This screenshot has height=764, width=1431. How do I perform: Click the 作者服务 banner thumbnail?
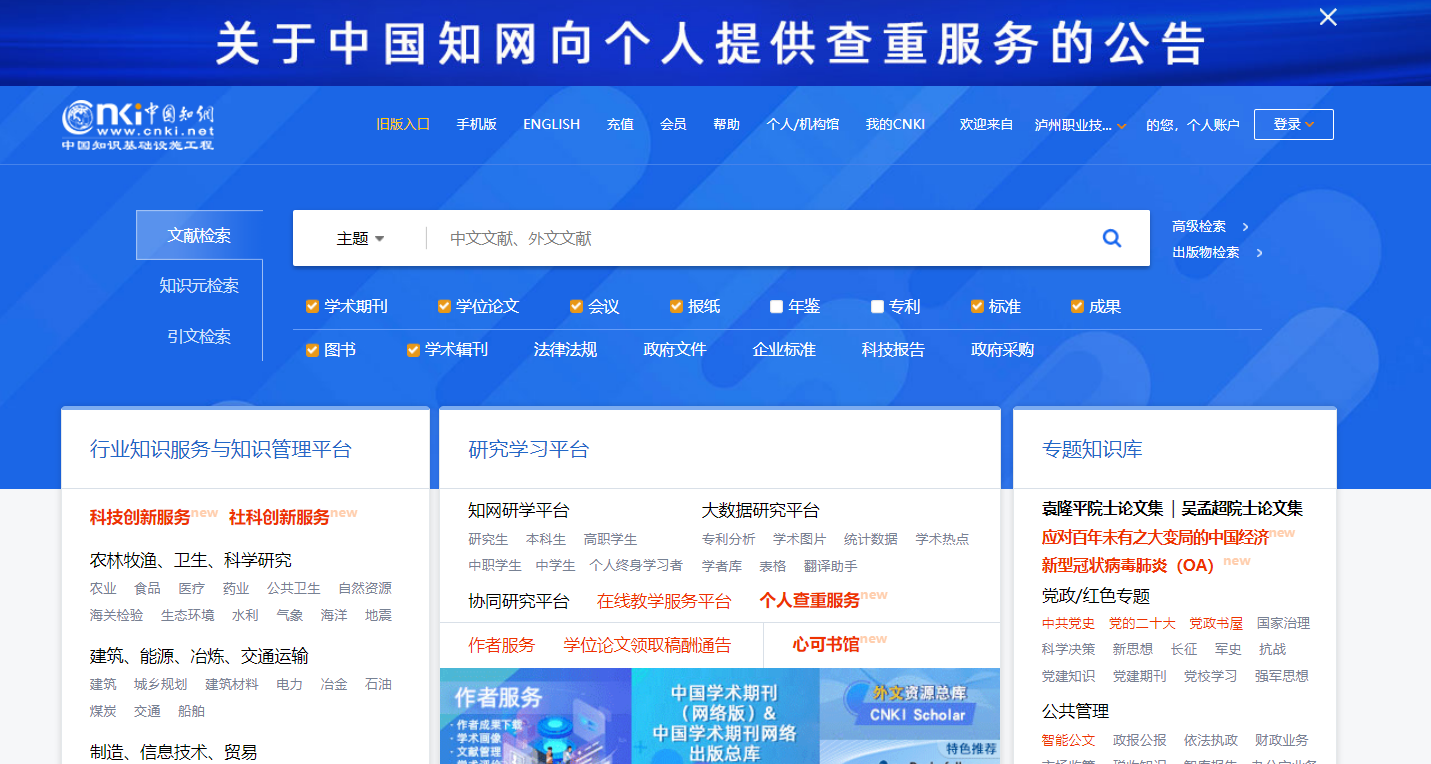pos(535,716)
